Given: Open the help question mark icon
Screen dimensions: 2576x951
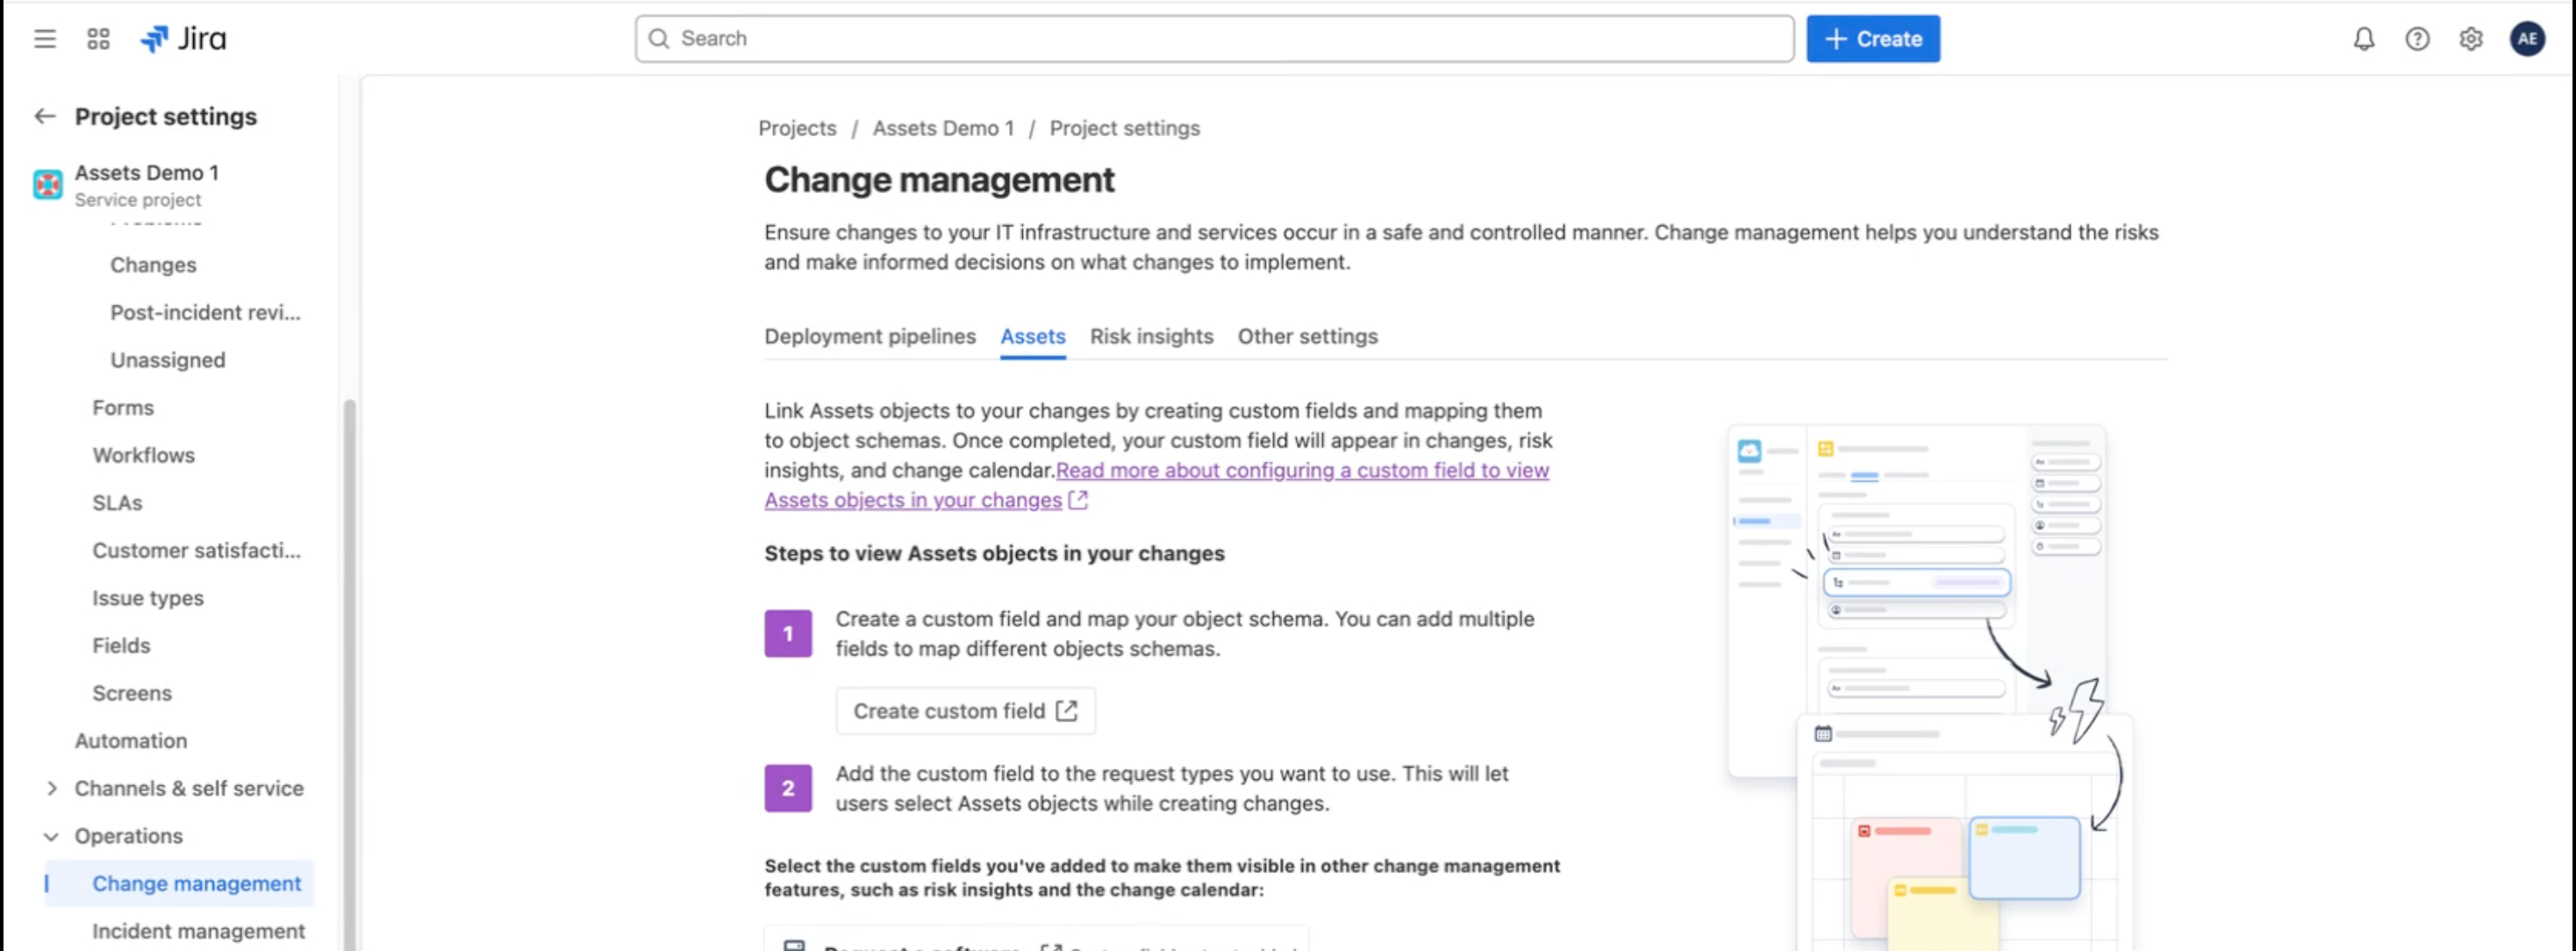Looking at the screenshot, I should tap(2417, 38).
